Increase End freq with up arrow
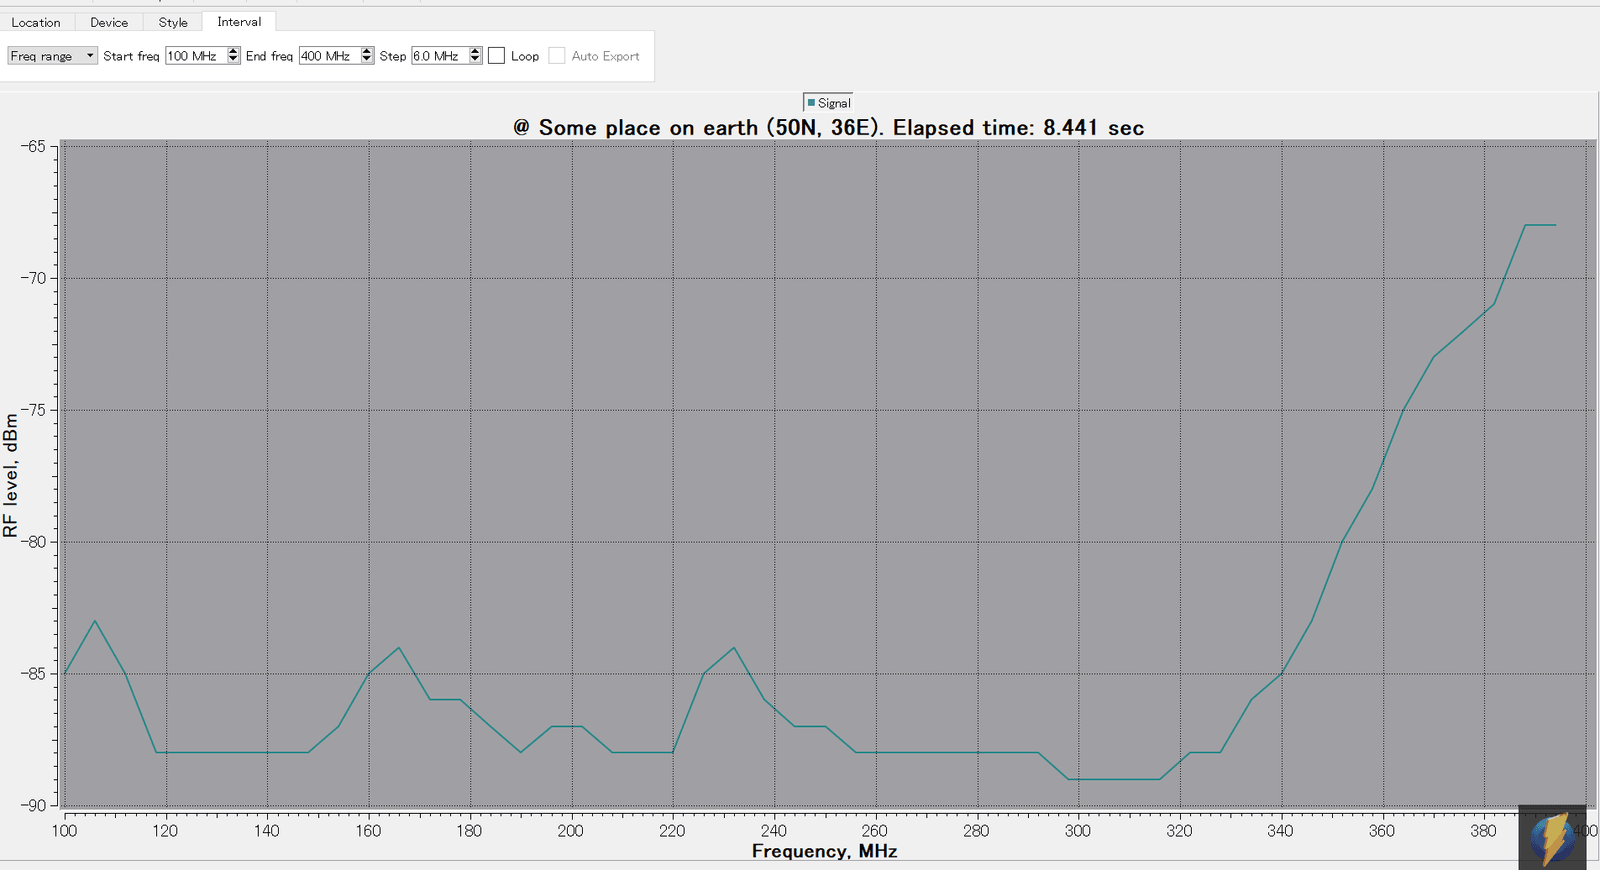 tap(367, 52)
